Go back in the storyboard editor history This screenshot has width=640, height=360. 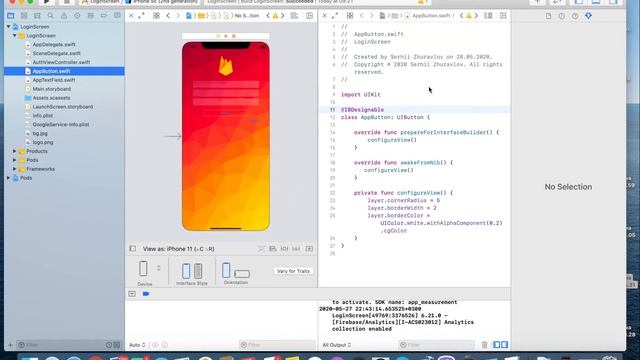coord(168,16)
